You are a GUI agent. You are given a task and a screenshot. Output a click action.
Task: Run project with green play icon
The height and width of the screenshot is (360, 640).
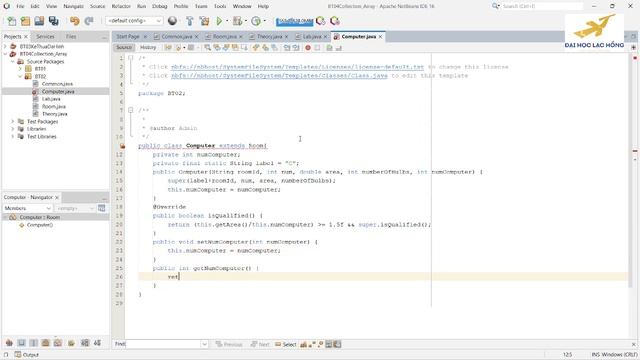coord(220,21)
